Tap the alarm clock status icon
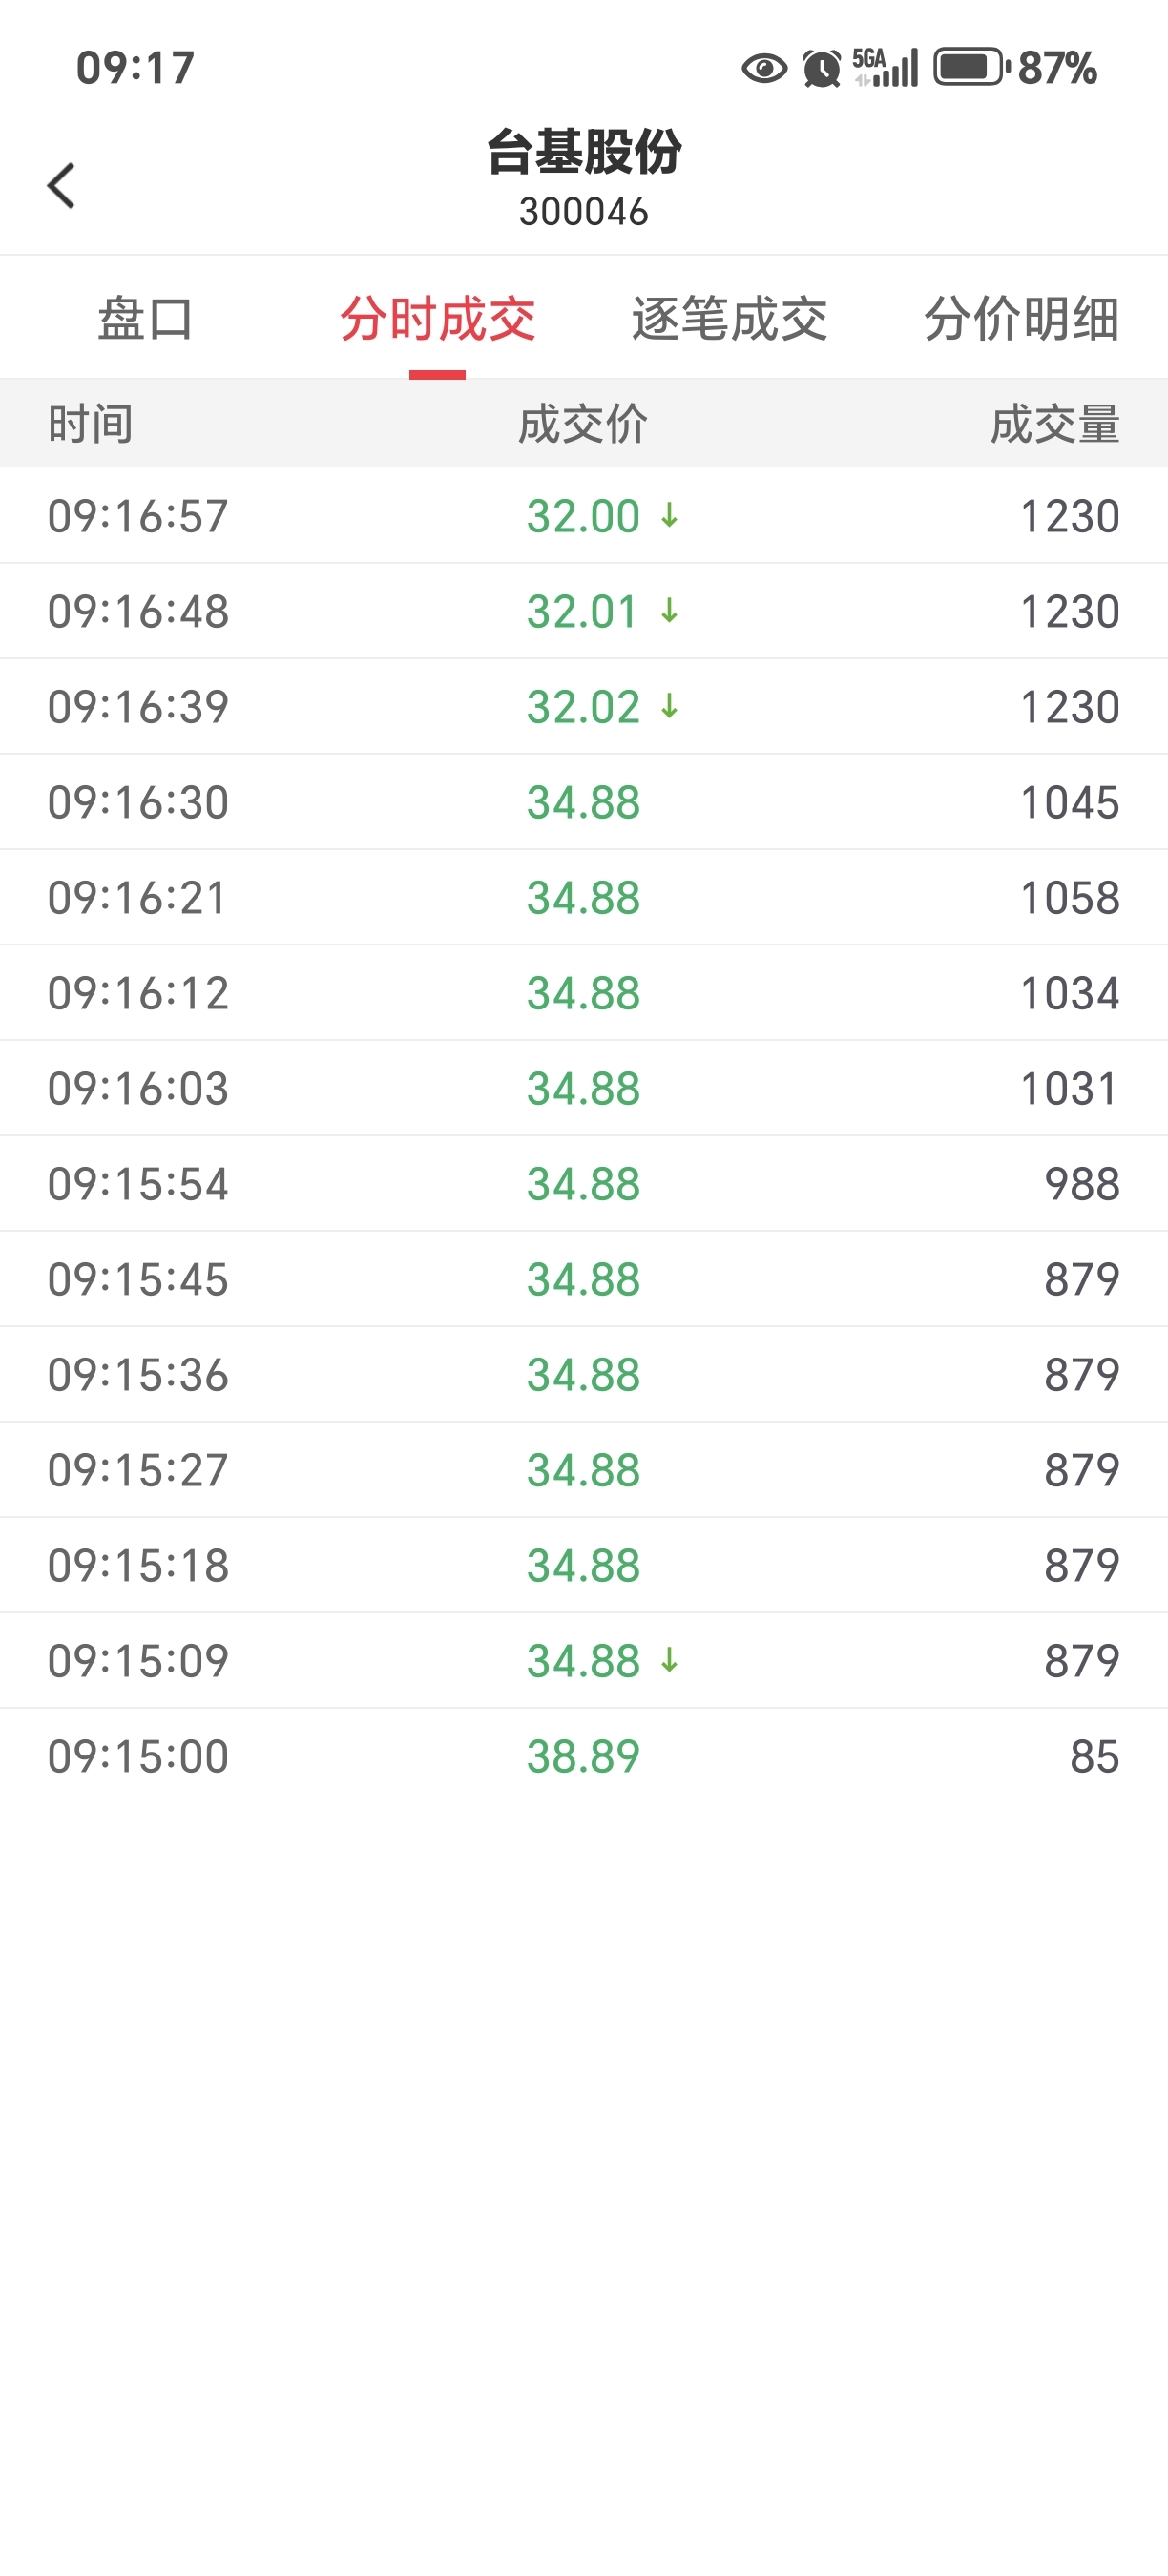The width and height of the screenshot is (1168, 2576). coord(822,68)
